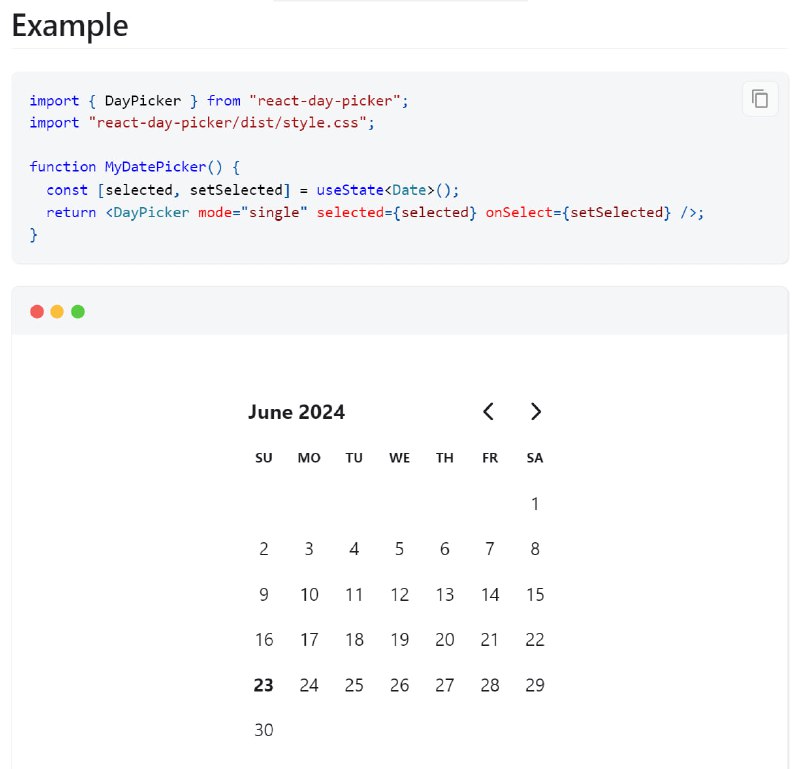Click the green window dot
Viewport: 800px width, 769px height.
[x=78, y=311]
